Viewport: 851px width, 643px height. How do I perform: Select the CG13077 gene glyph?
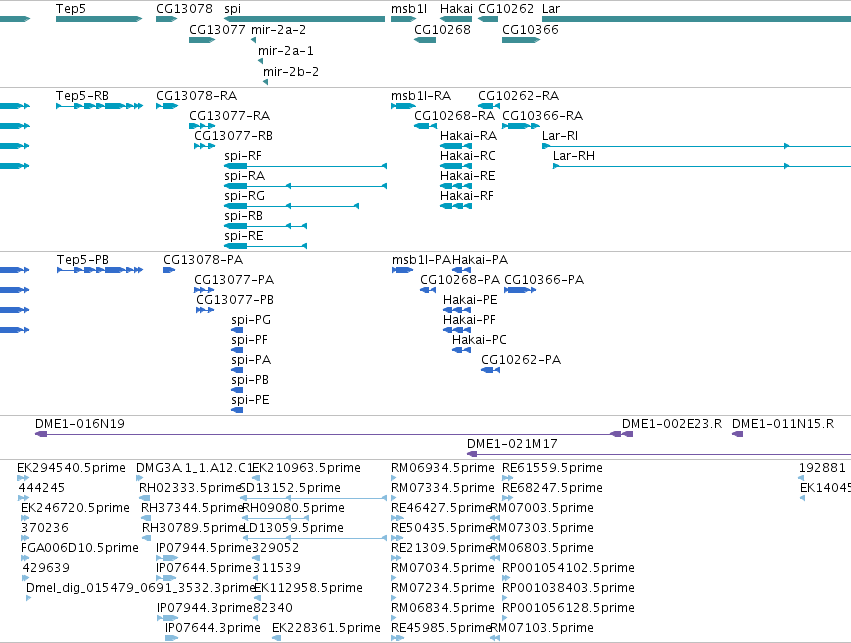pos(202,40)
